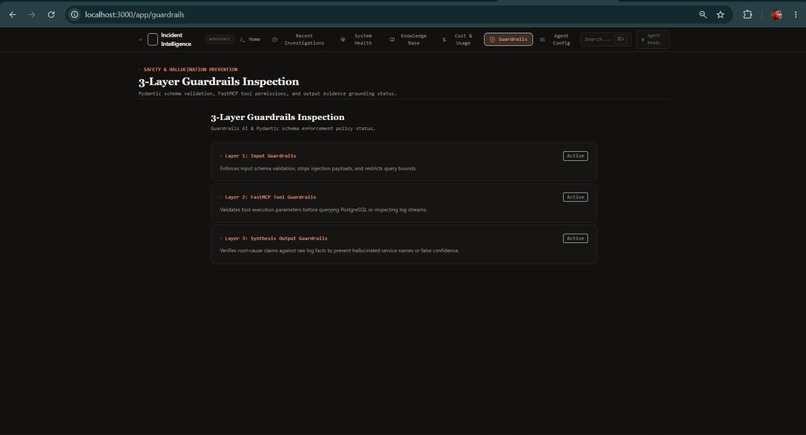Open the browser zoom magnifier icon
806x435 pixels.
[x=703, y=14]
